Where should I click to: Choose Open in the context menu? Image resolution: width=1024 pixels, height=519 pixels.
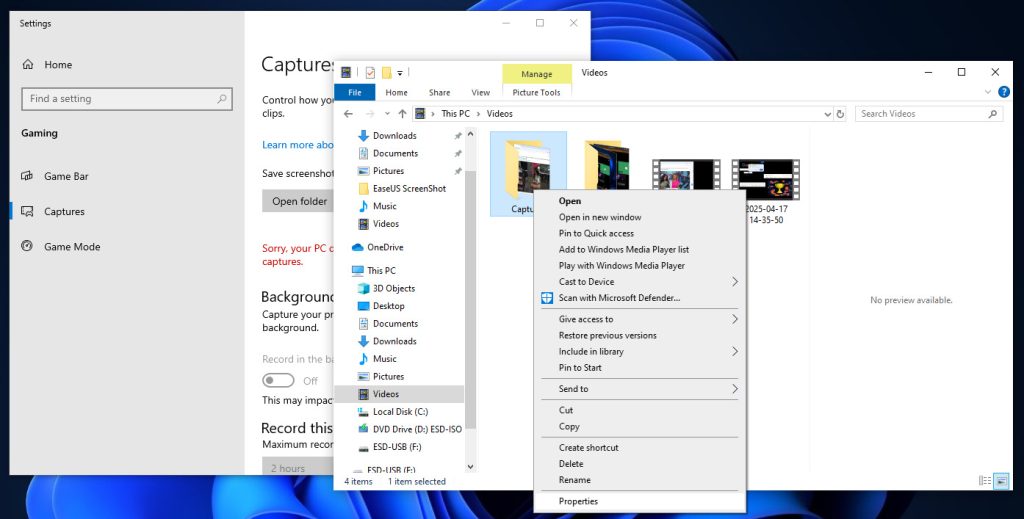point(640,201)
